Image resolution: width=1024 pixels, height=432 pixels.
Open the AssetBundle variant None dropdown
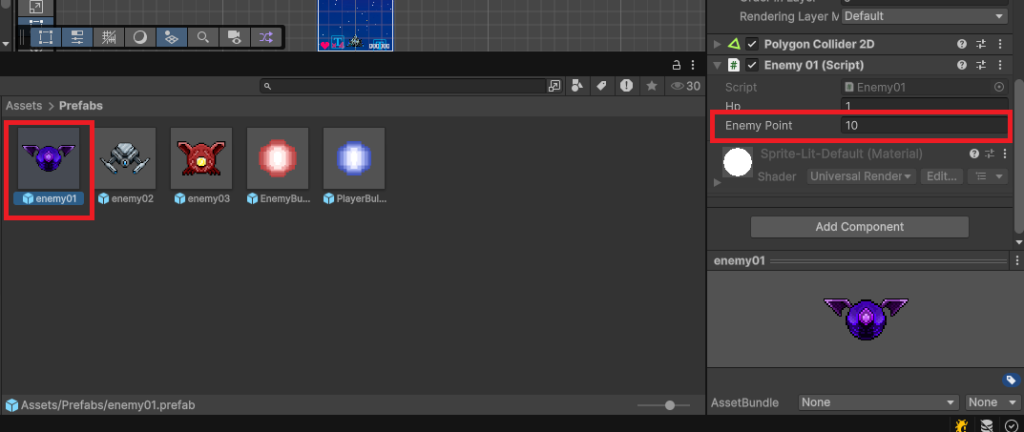tap(993, 403)
